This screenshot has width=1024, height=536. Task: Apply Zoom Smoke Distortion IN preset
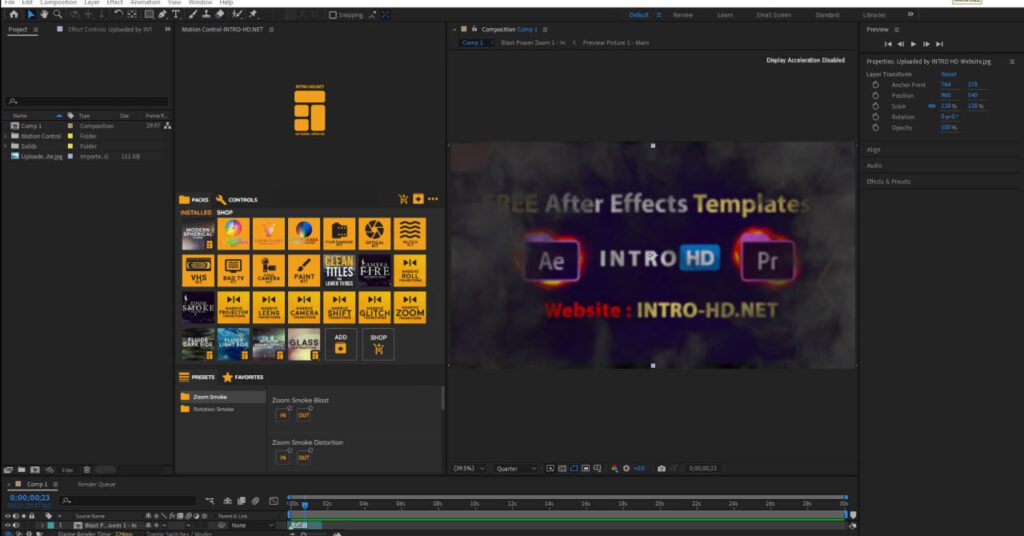[283, 458]
